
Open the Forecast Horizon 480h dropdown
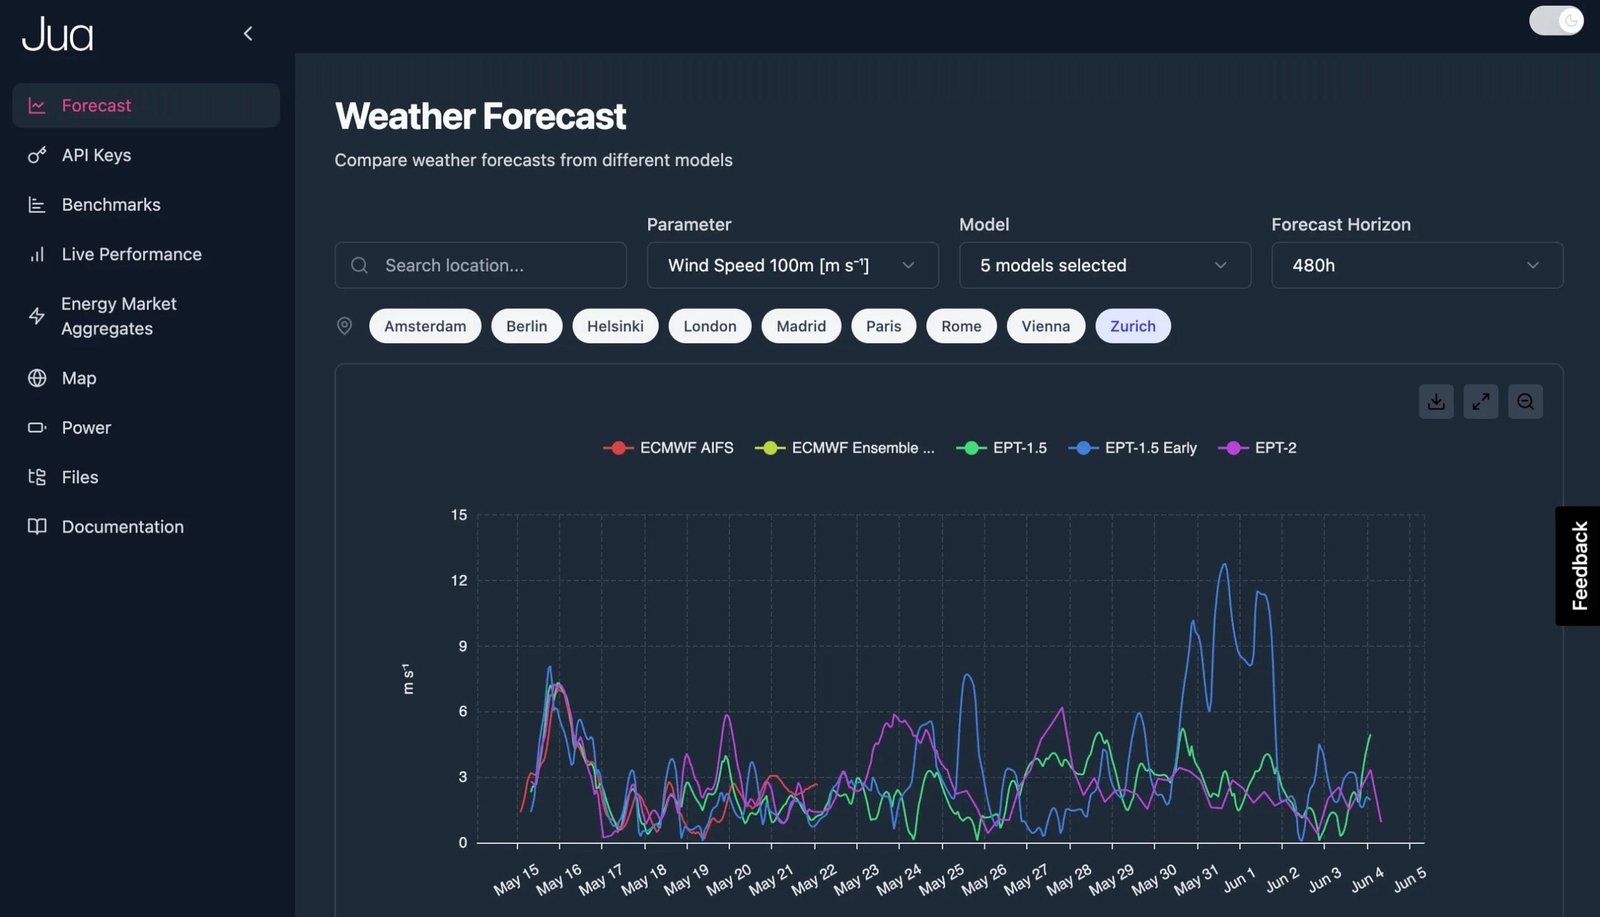coord(1416,265)
